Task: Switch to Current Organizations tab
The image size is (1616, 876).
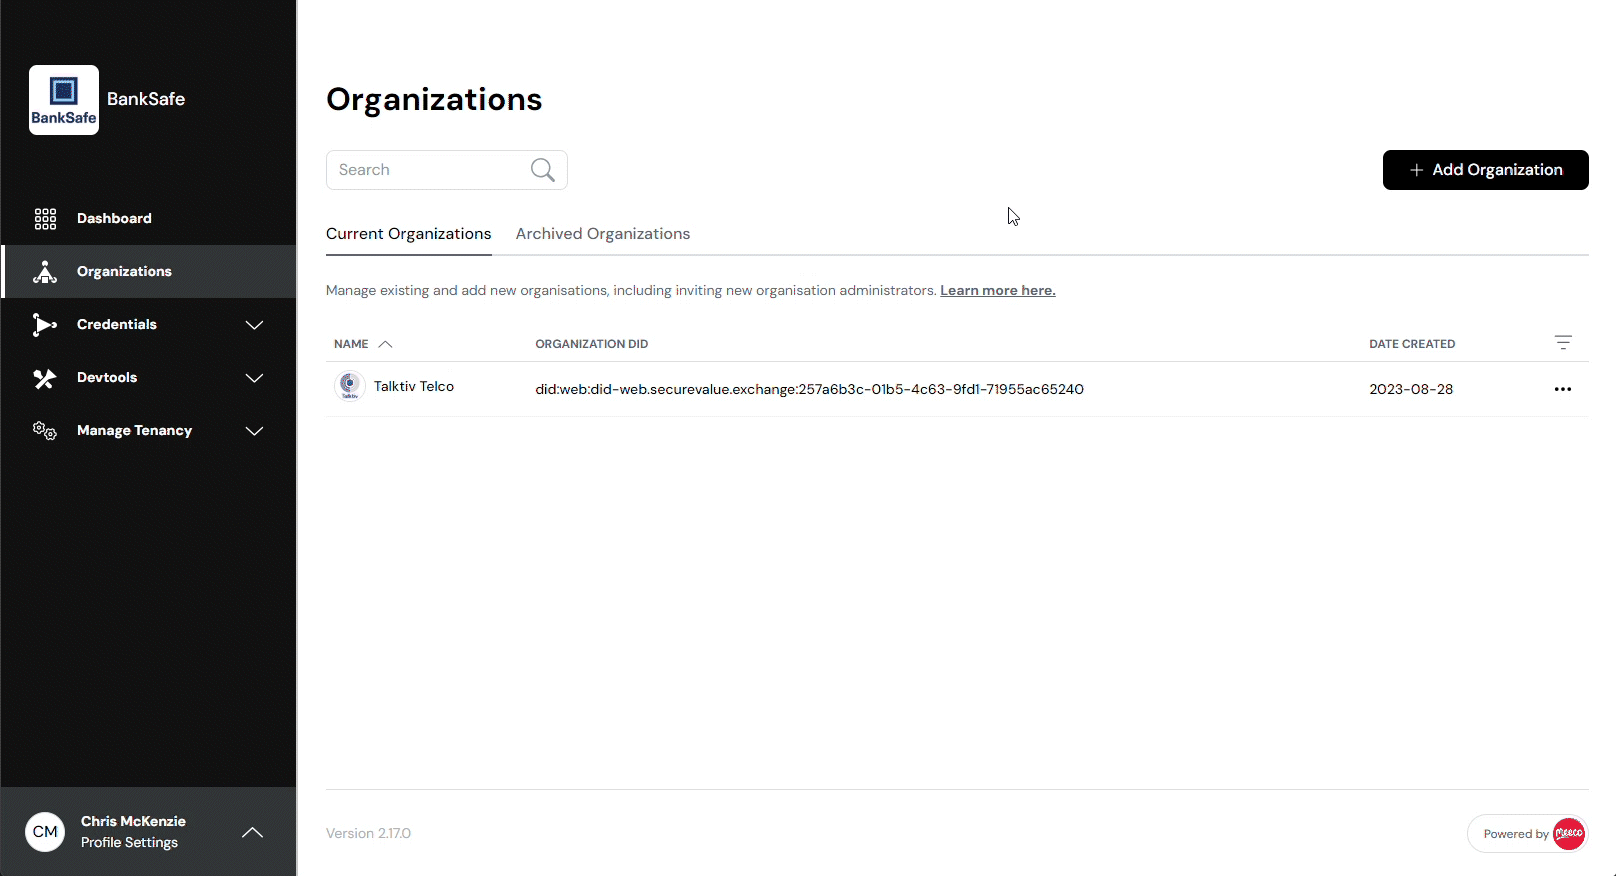Action: click(408, 234)
